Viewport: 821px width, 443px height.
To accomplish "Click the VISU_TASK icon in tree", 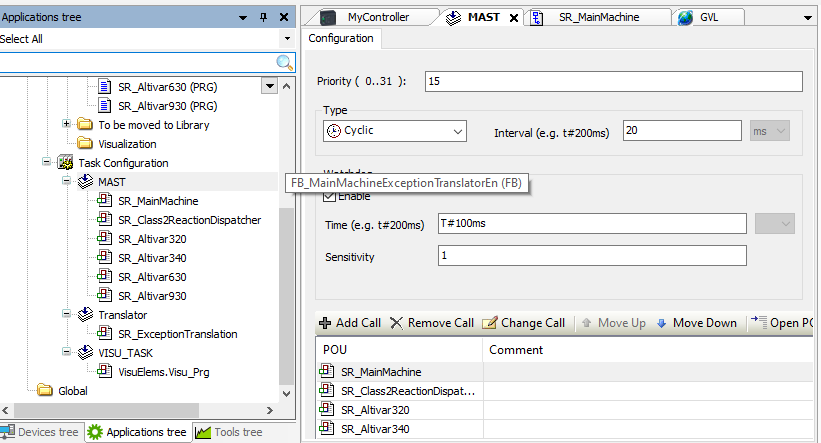I will 85,353.
